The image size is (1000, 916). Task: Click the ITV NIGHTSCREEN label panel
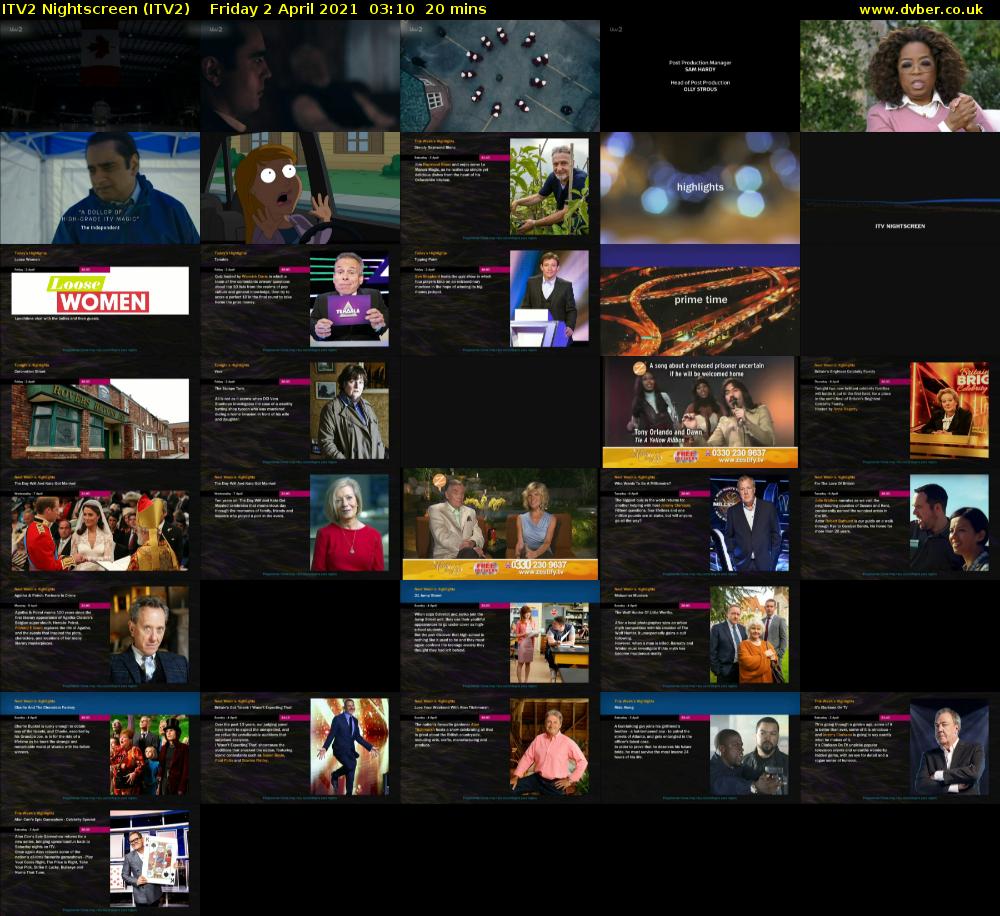click(899, 226)
